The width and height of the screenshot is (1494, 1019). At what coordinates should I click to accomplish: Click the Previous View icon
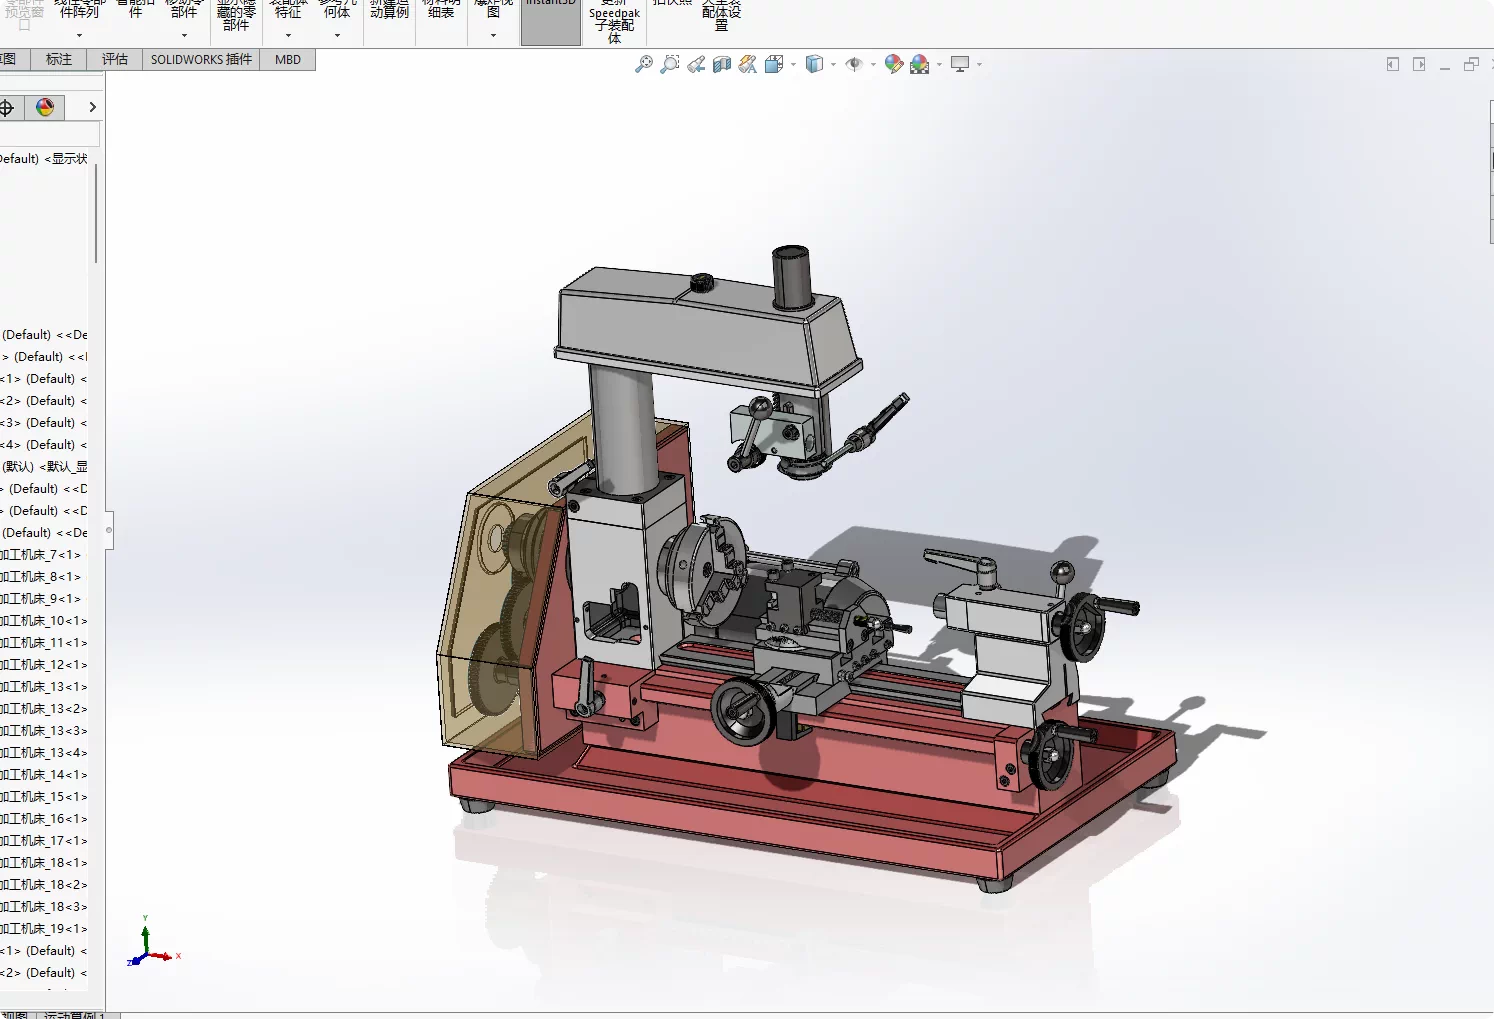696,64
